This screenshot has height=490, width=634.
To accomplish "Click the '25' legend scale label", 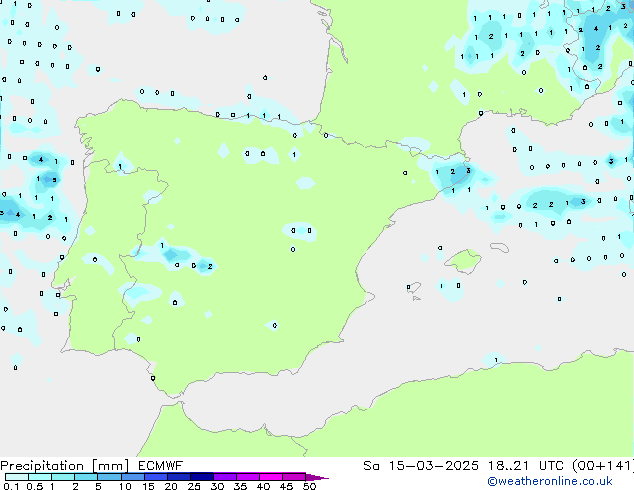I will click(x=194, y=486).
